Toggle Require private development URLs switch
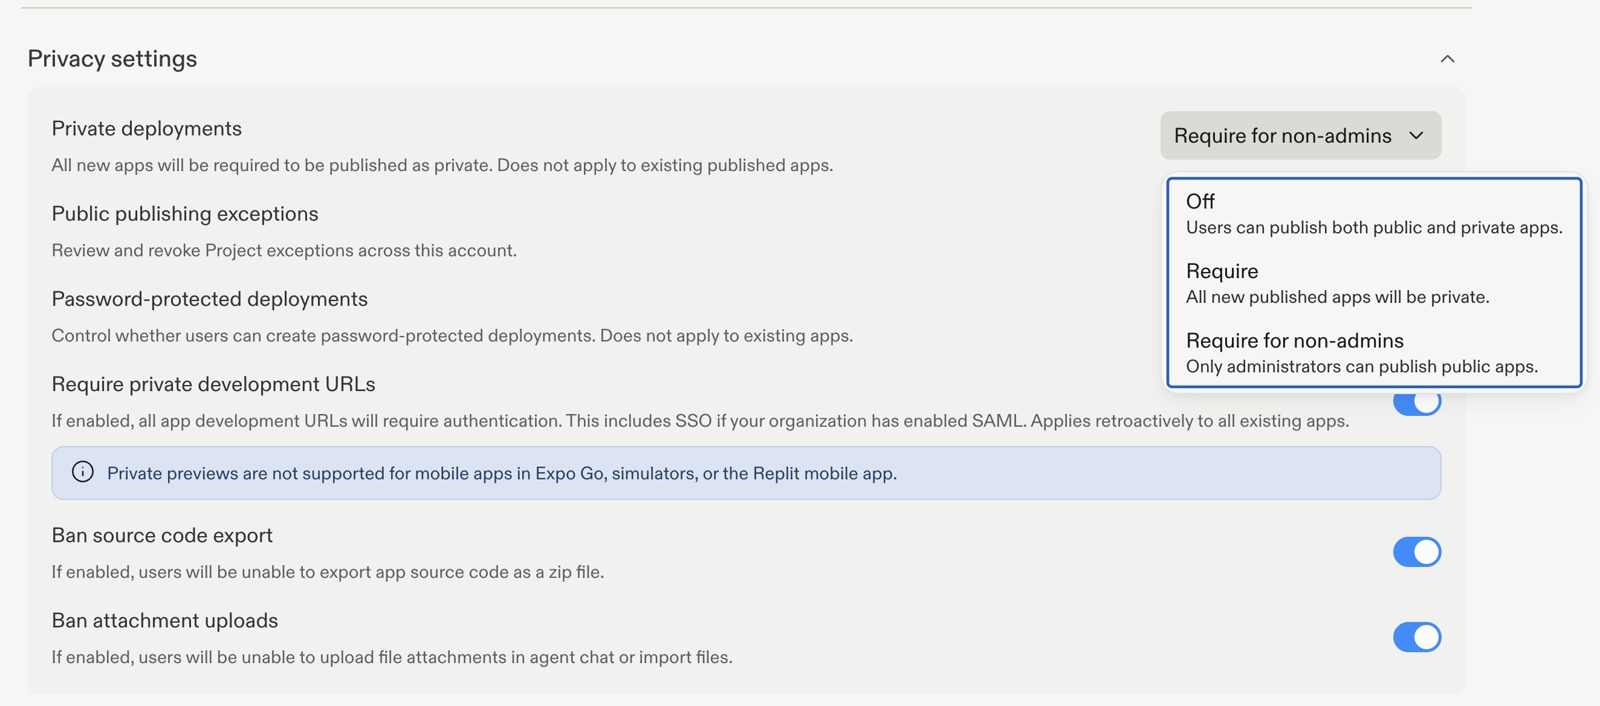This screenshot has width=1600, height=706. (1417, 402)
